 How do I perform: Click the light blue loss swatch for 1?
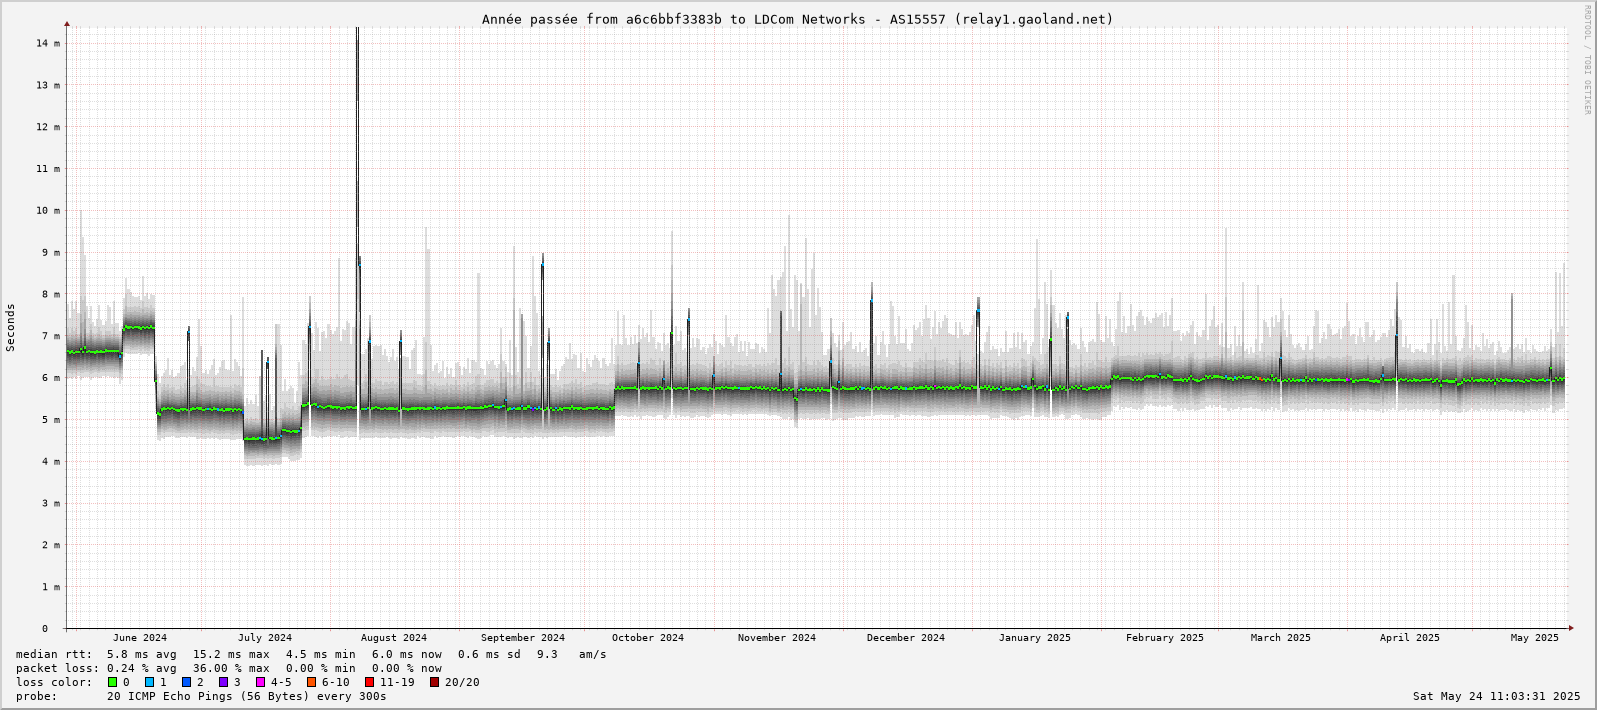pos(150,682)
